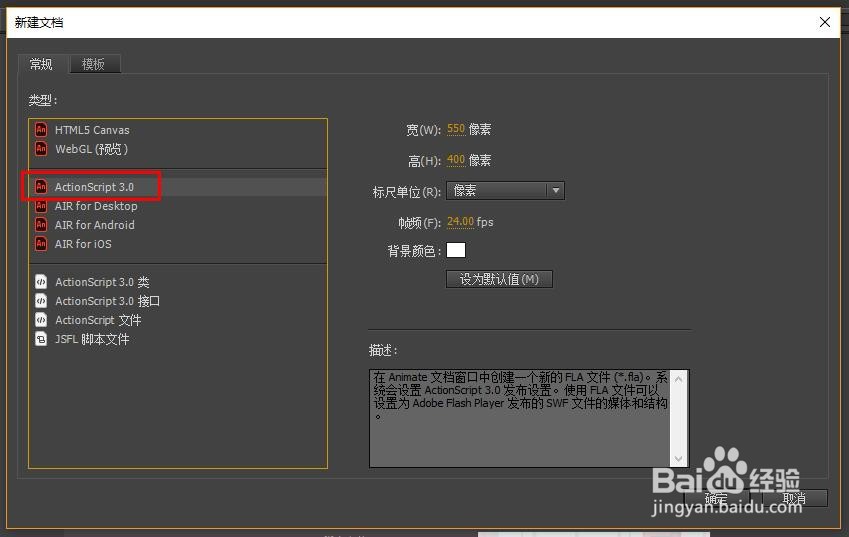Screen dimensions: 849x537
Task: Select the AIR for iOS icon
Action: [41, 244]
